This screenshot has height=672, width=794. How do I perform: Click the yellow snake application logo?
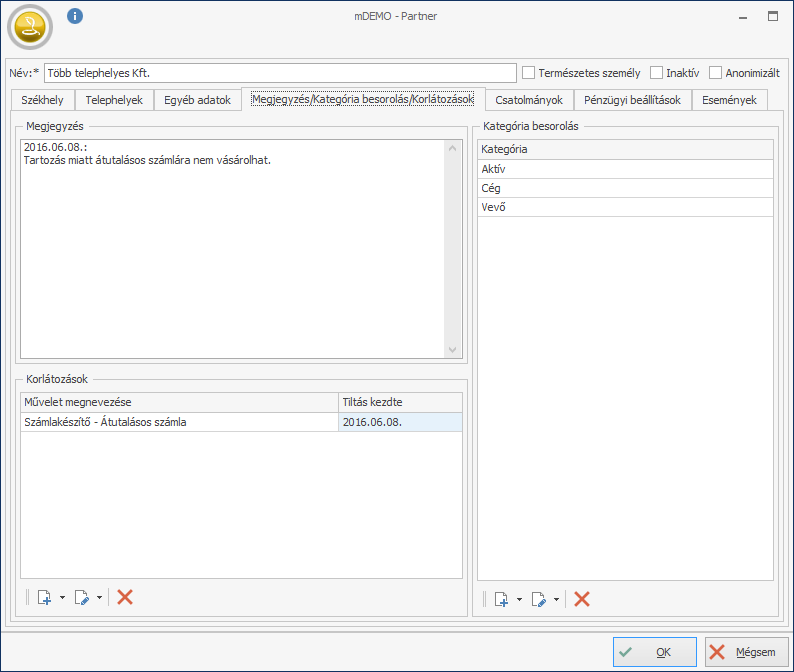coord(30,27)
